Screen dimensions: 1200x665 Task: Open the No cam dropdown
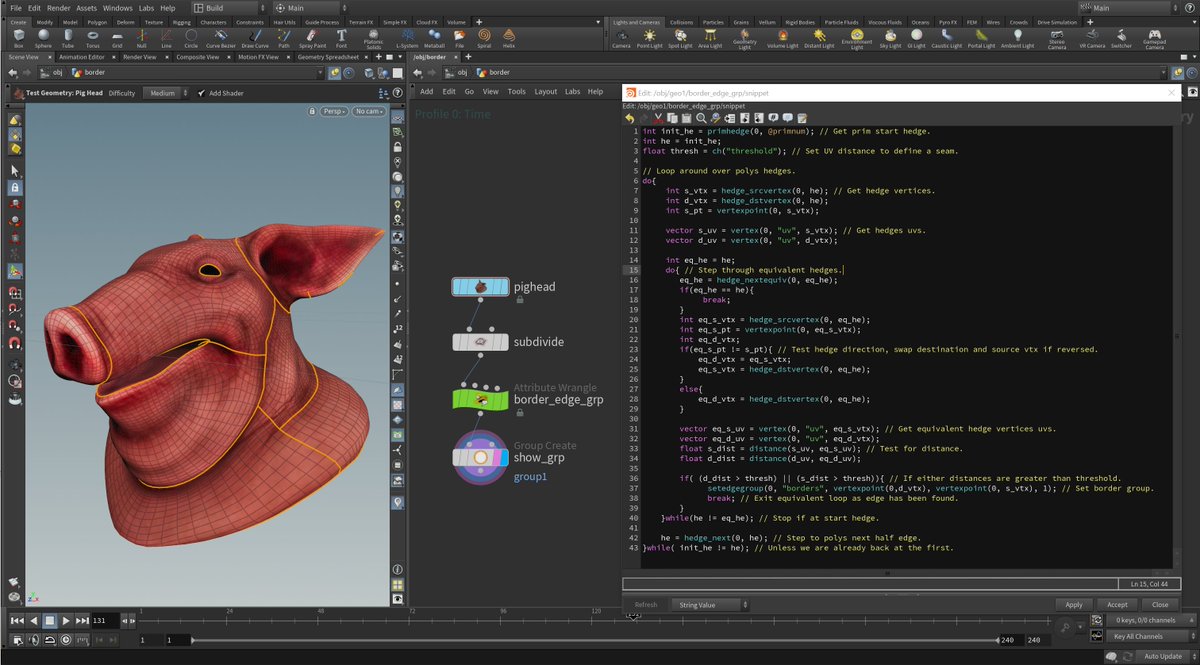point(368,112)
